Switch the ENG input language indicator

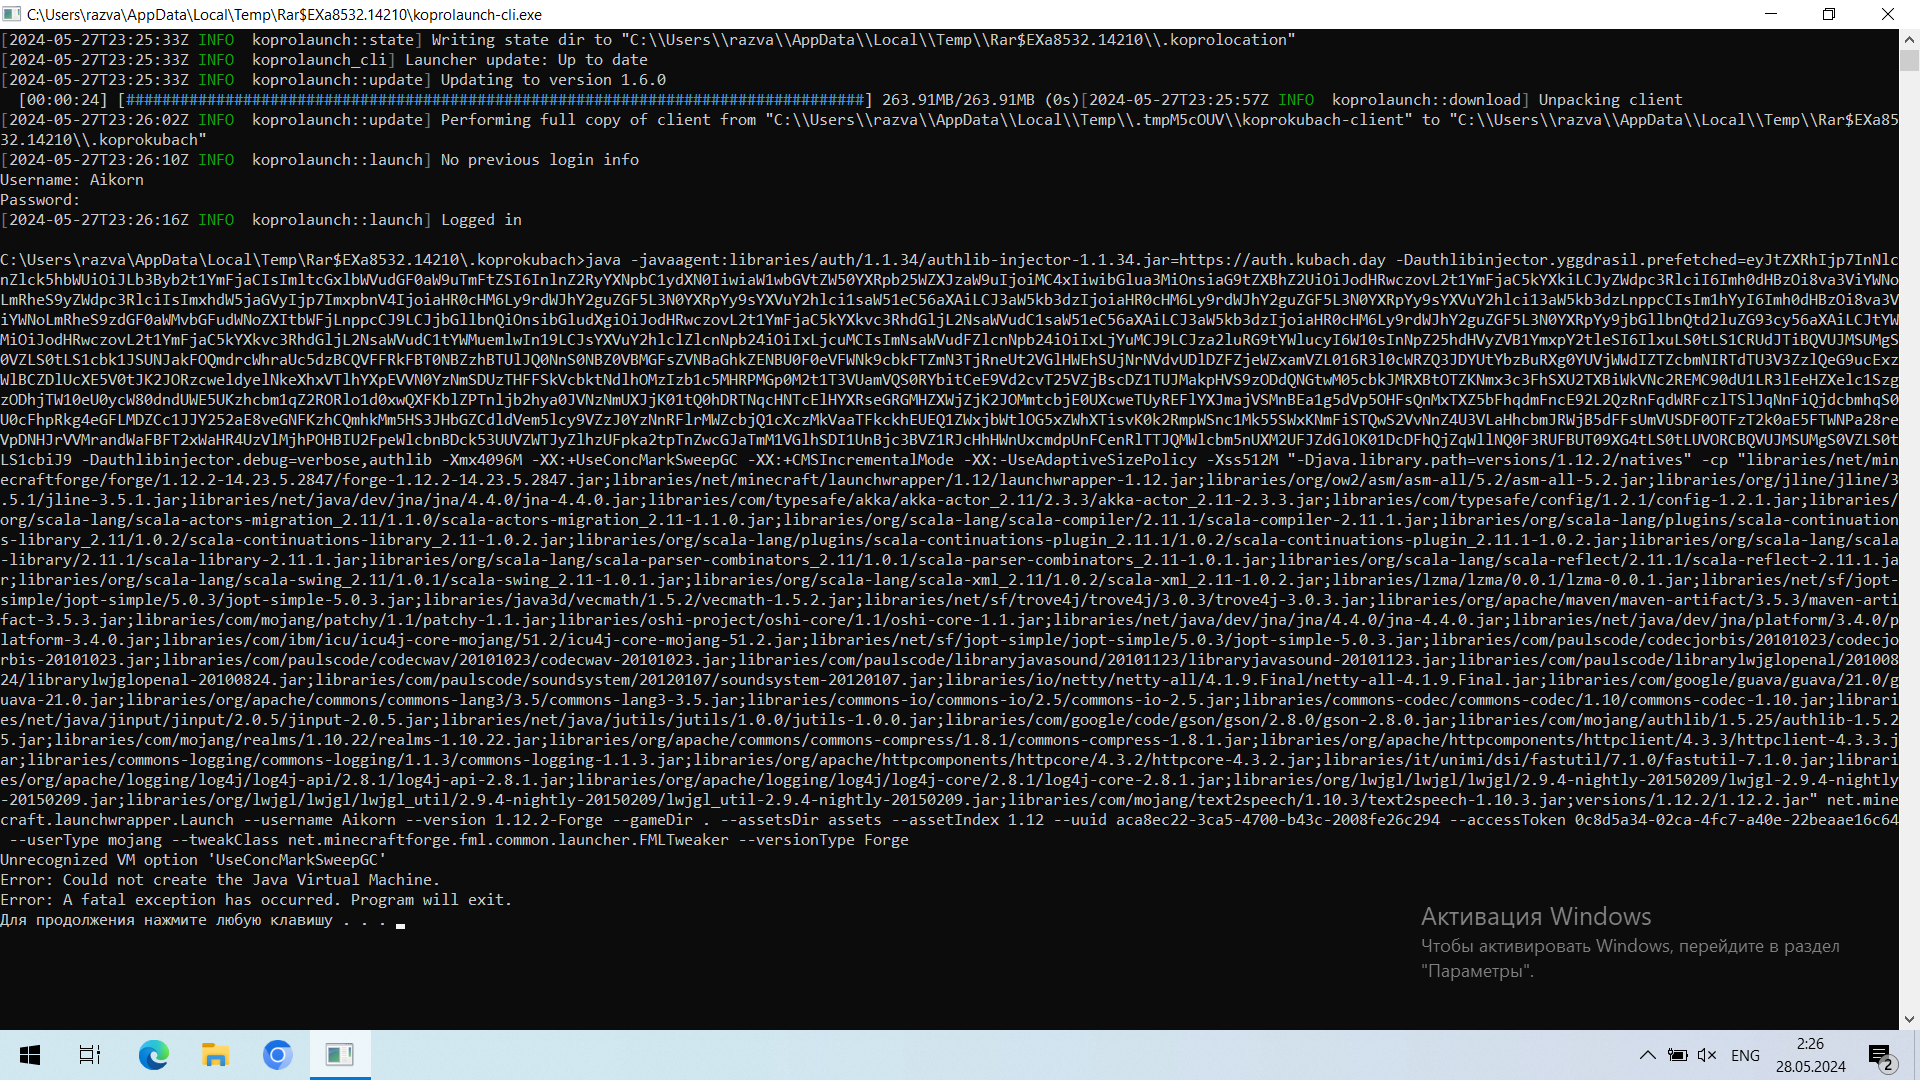[1745, 1055]
